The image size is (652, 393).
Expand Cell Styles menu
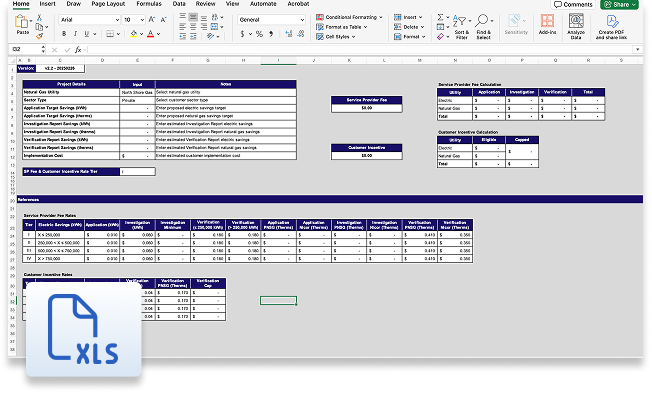[x=336, y=37]
